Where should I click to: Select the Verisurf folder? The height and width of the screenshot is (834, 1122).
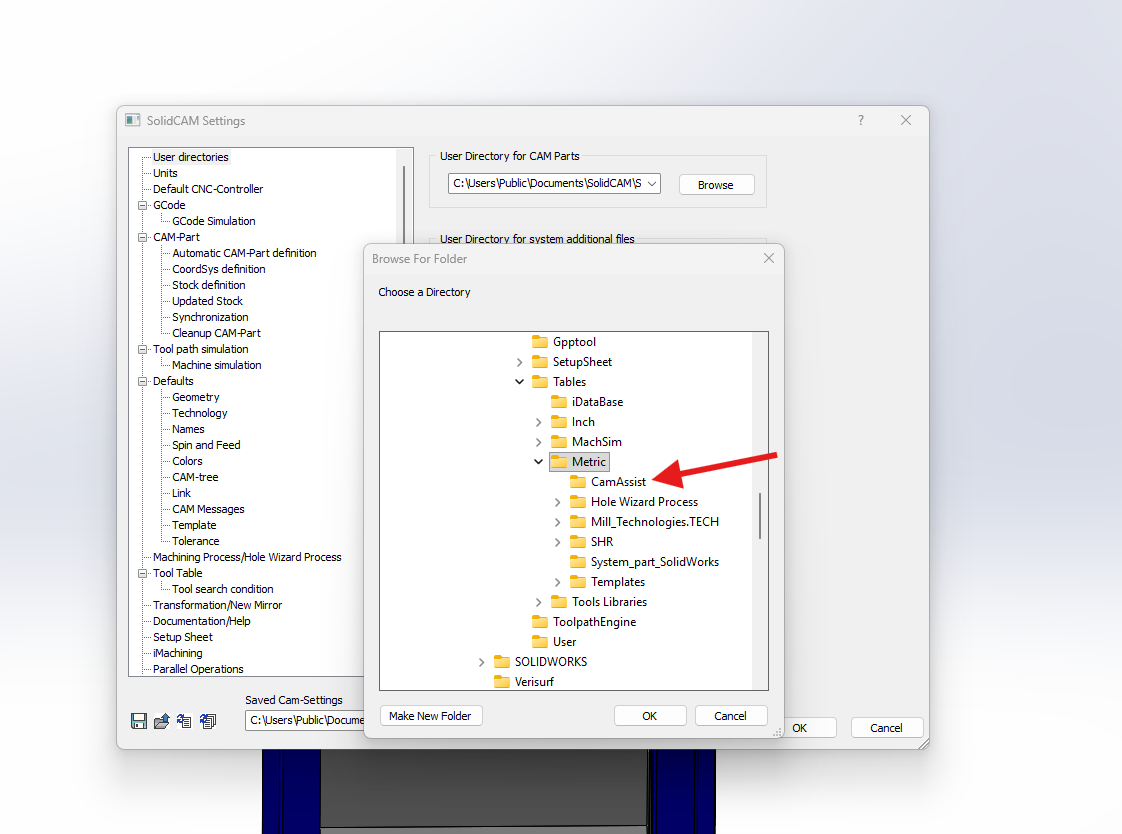click(534, 682)
